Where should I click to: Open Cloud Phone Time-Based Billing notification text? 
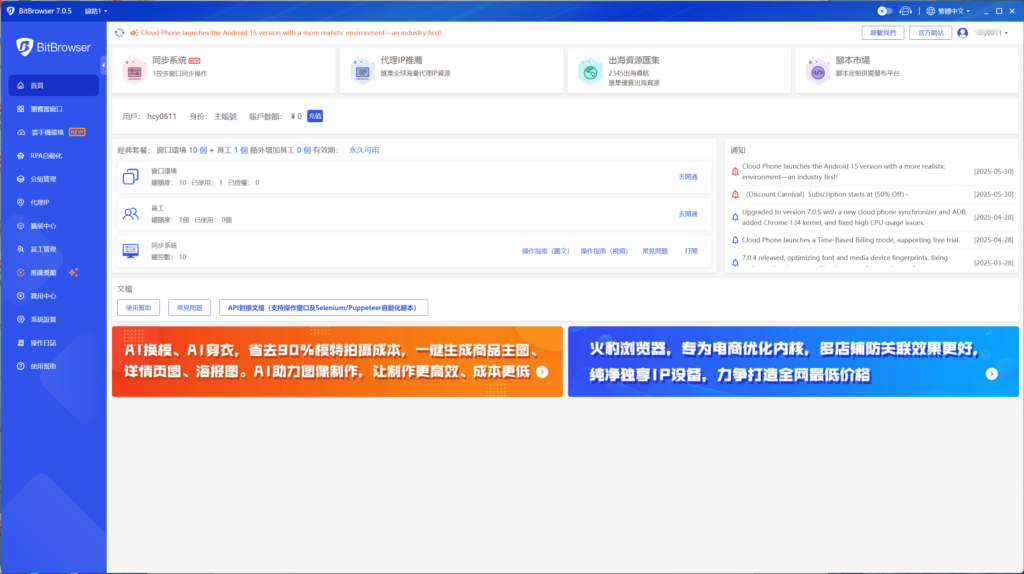(x=851, y=240)
